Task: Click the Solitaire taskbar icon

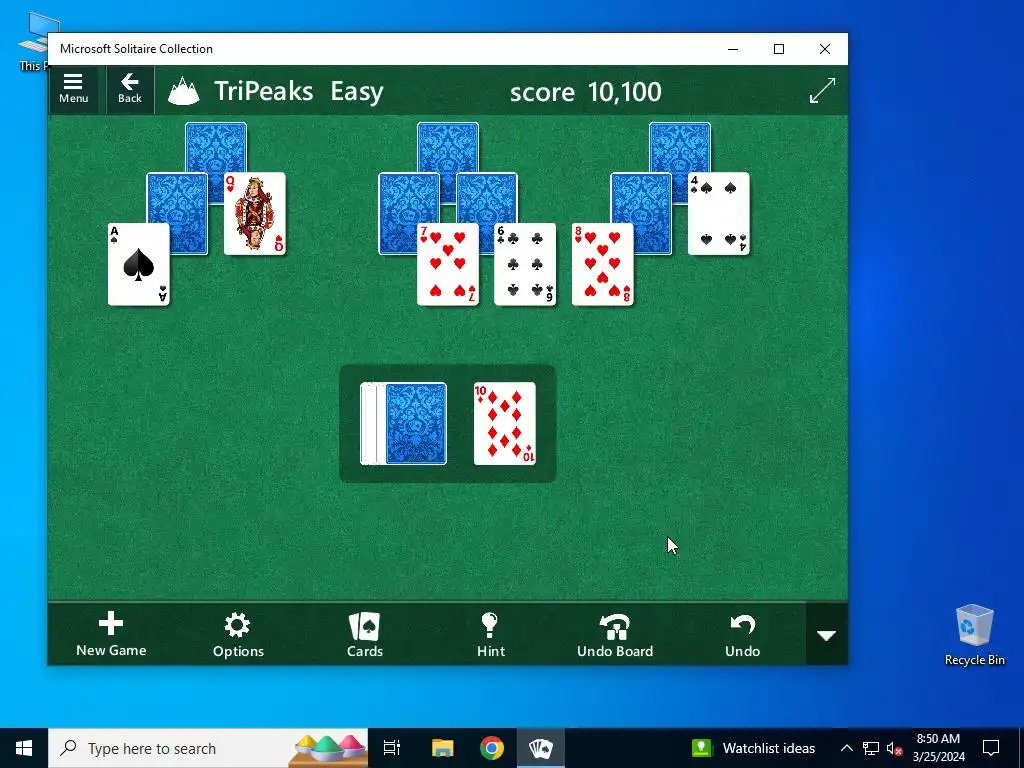Action: tap(541, 748)
